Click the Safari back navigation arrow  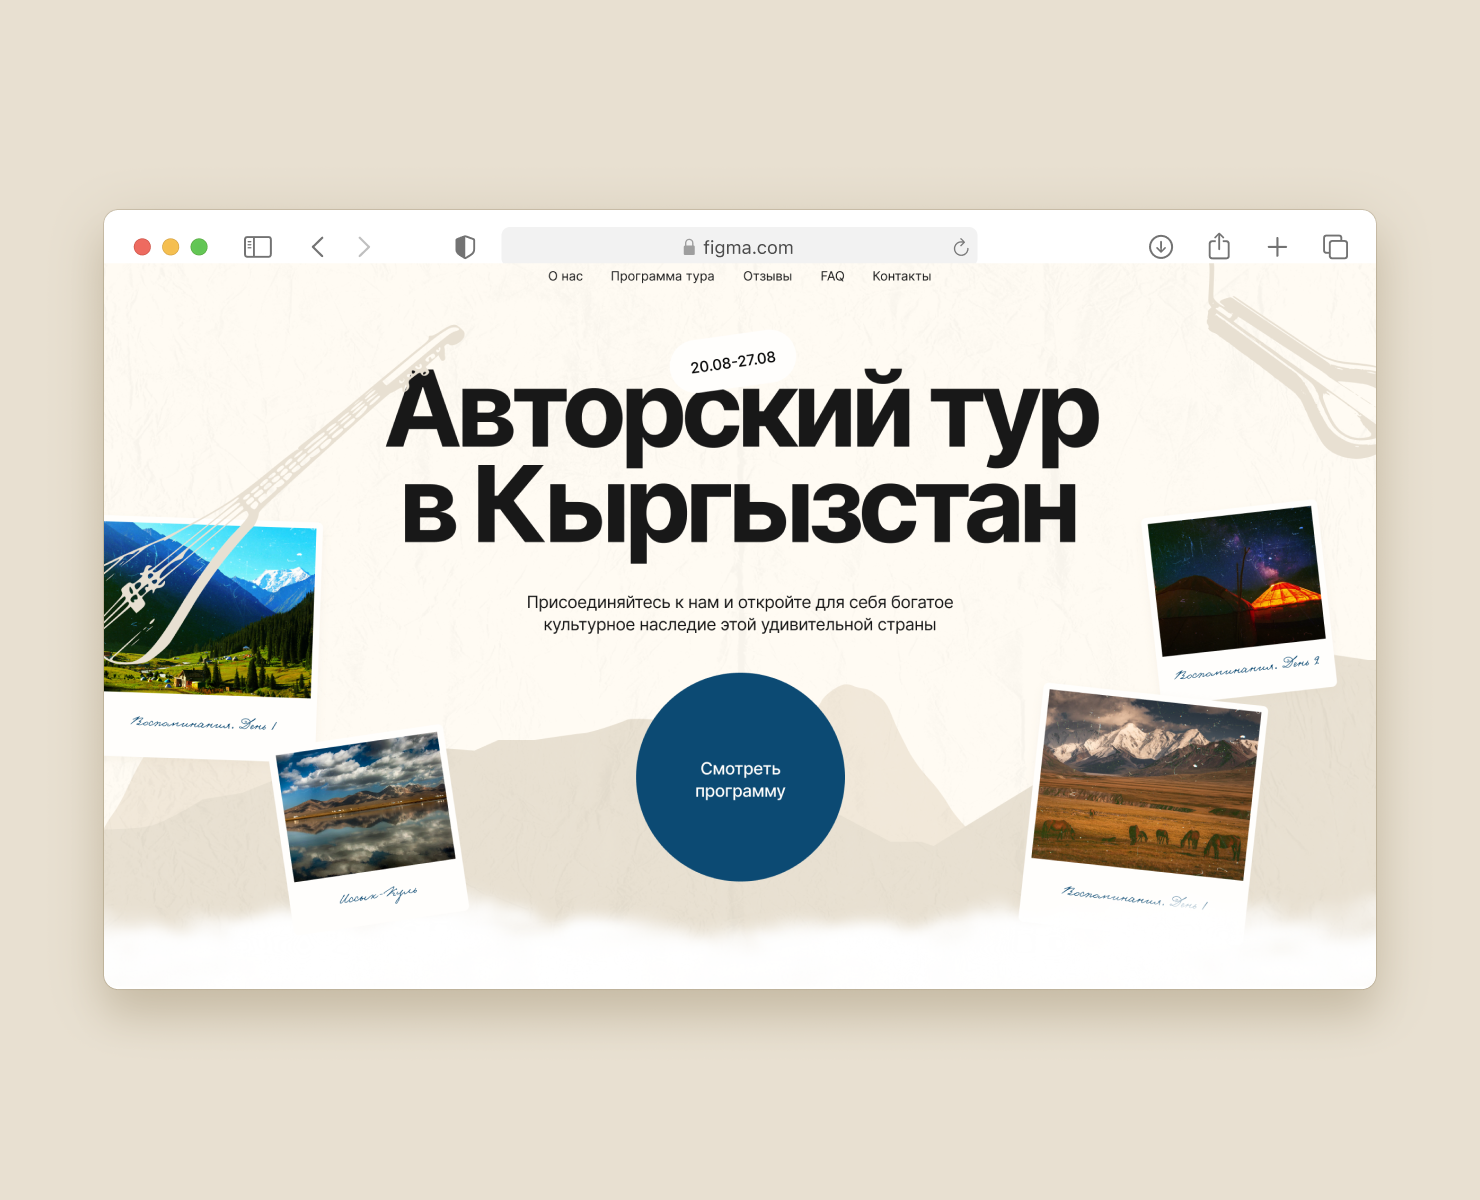[318, 246]
